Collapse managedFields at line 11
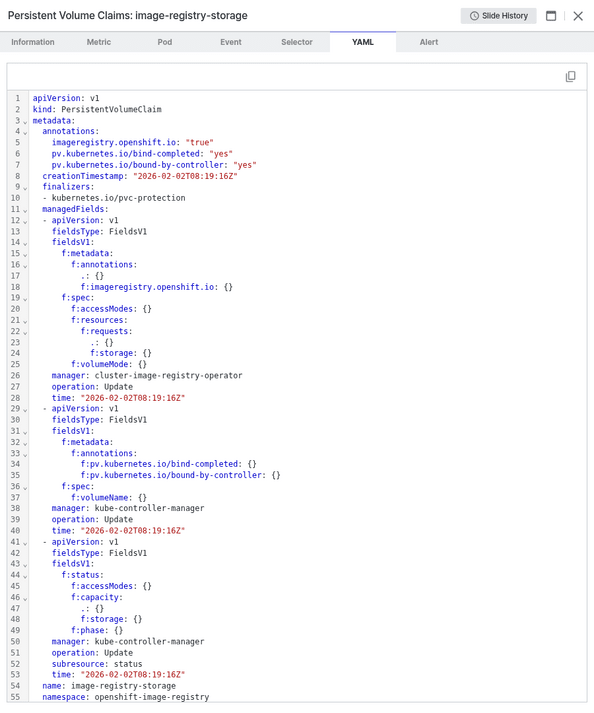The height and width of the screenshot is (713, 594). (25, 210)
